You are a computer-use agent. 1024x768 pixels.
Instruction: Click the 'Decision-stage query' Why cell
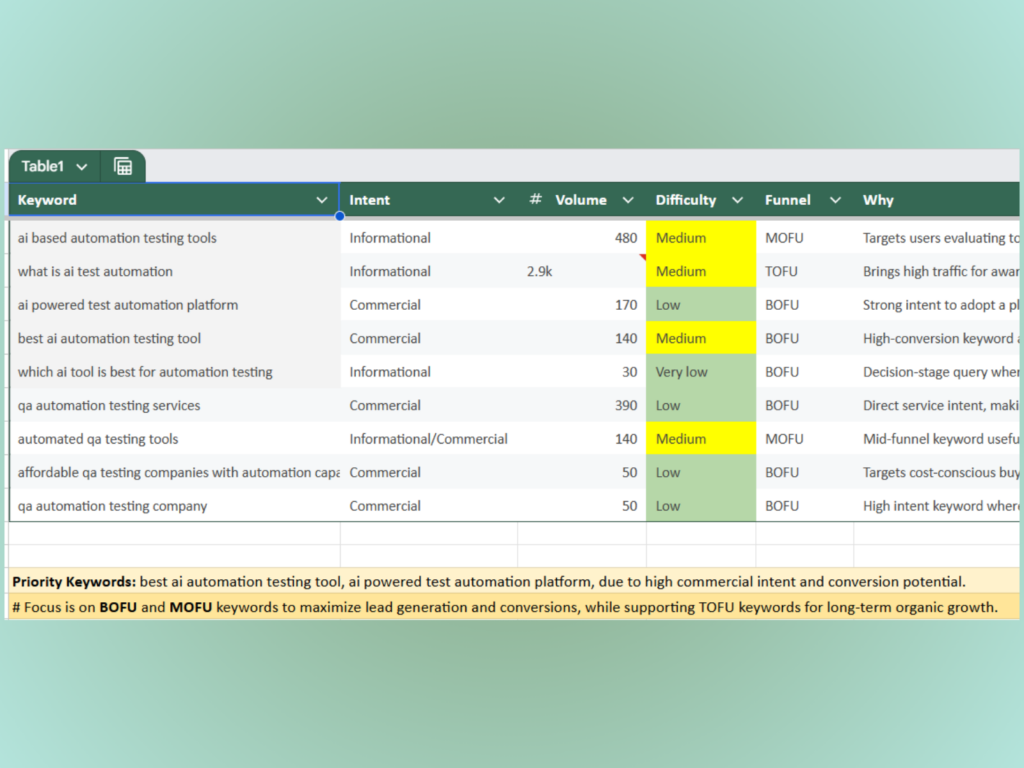936,372
